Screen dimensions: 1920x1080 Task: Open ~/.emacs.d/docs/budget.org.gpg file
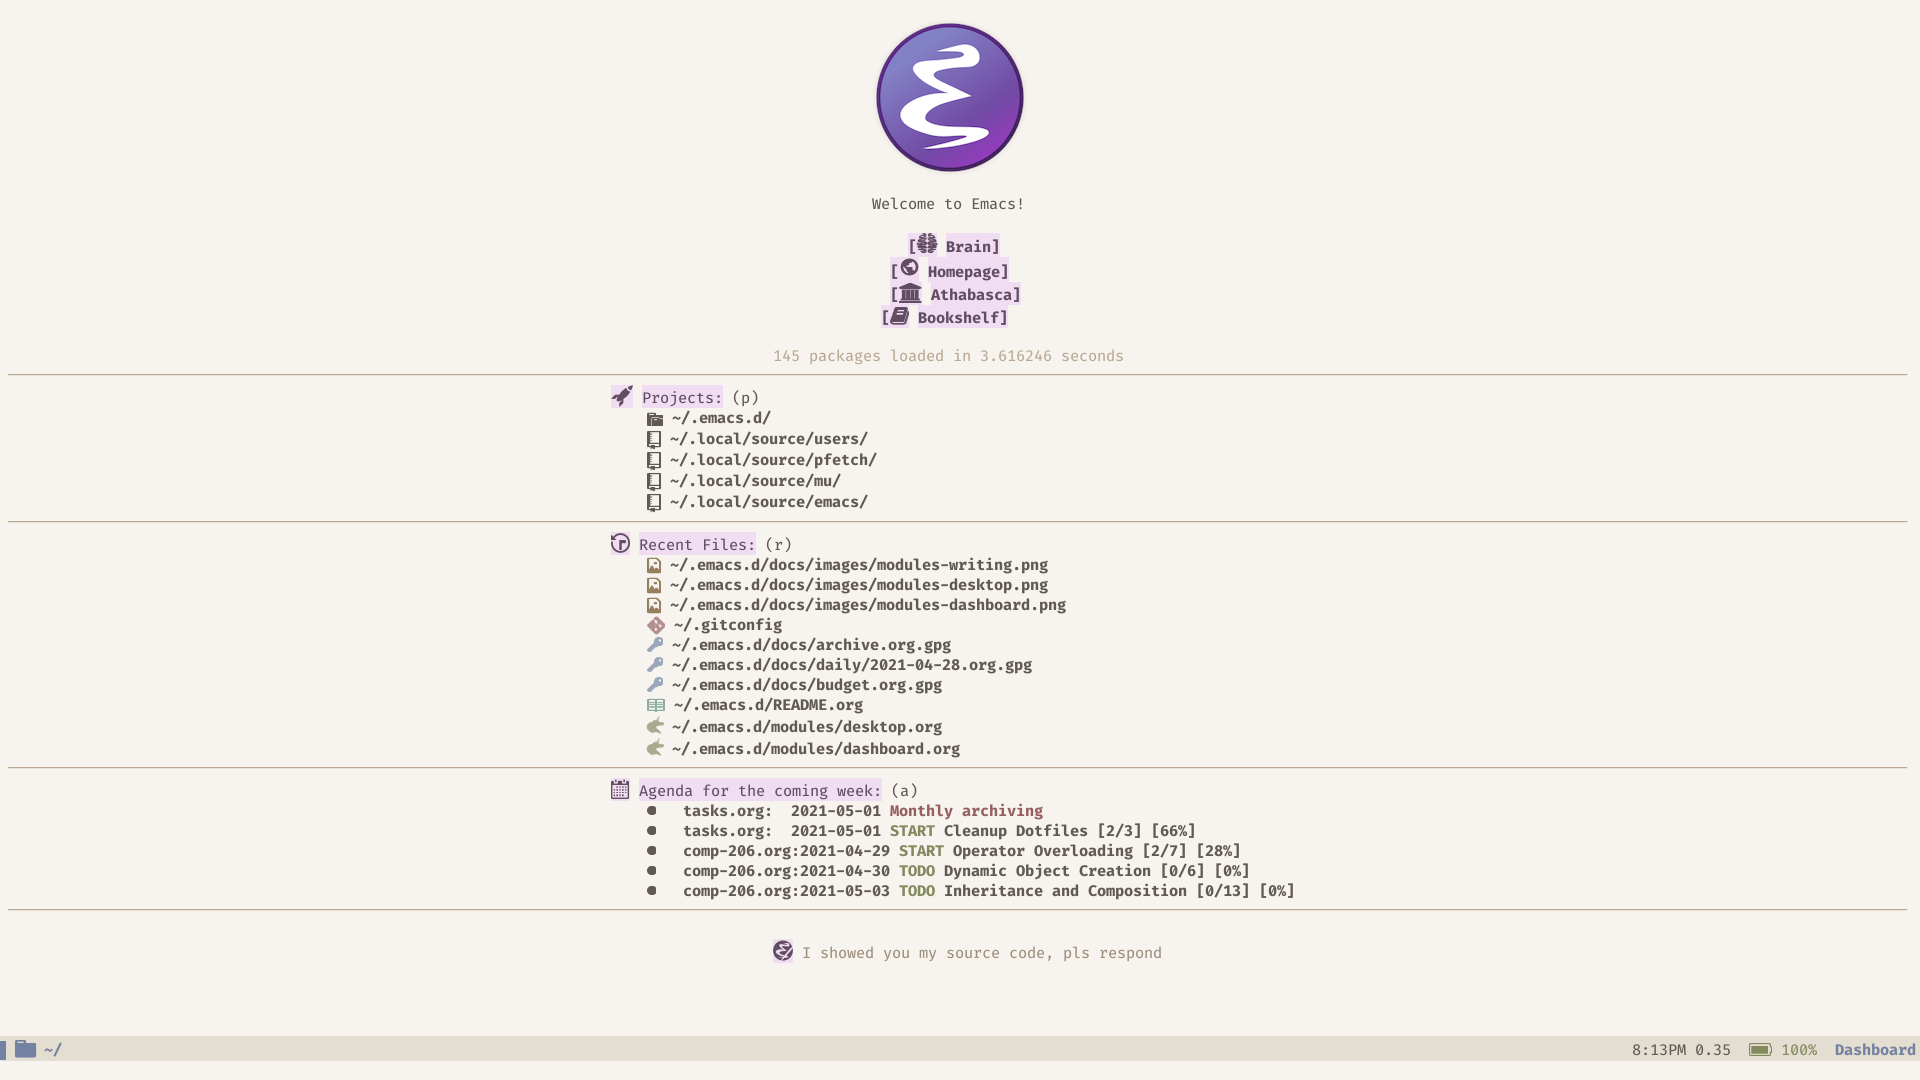806,684
